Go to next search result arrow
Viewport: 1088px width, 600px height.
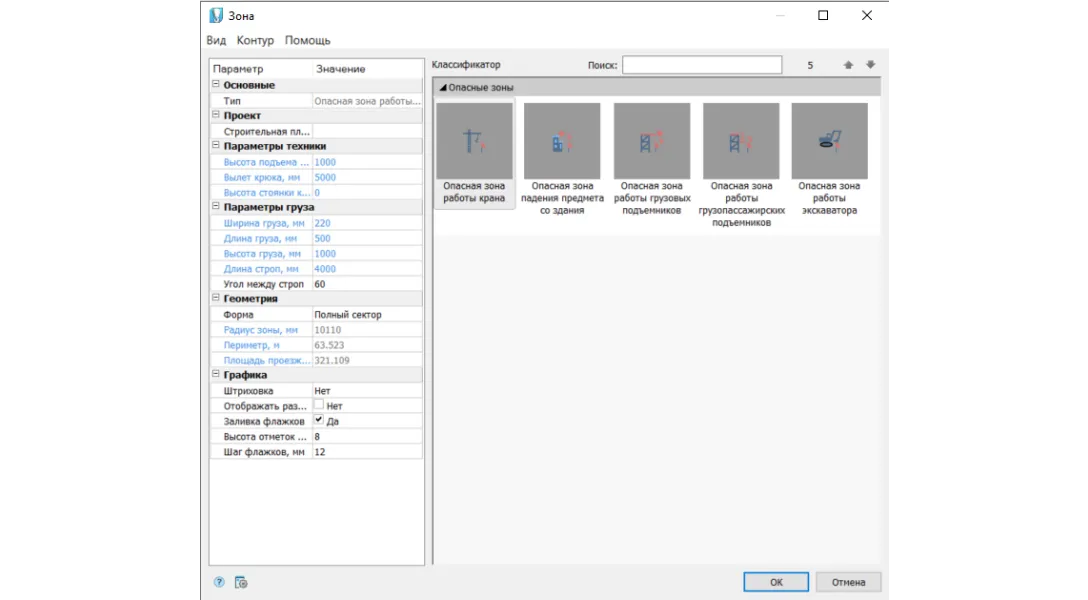click(x=870, y=65)
